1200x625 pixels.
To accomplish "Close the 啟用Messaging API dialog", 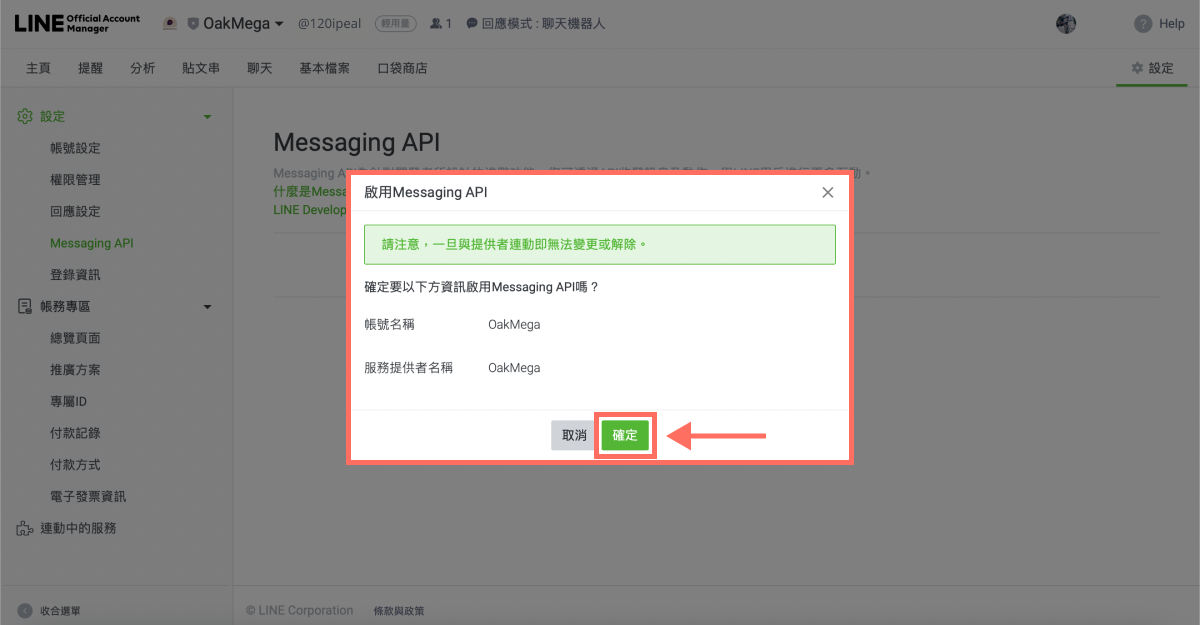I will click(x=828, y=192).
